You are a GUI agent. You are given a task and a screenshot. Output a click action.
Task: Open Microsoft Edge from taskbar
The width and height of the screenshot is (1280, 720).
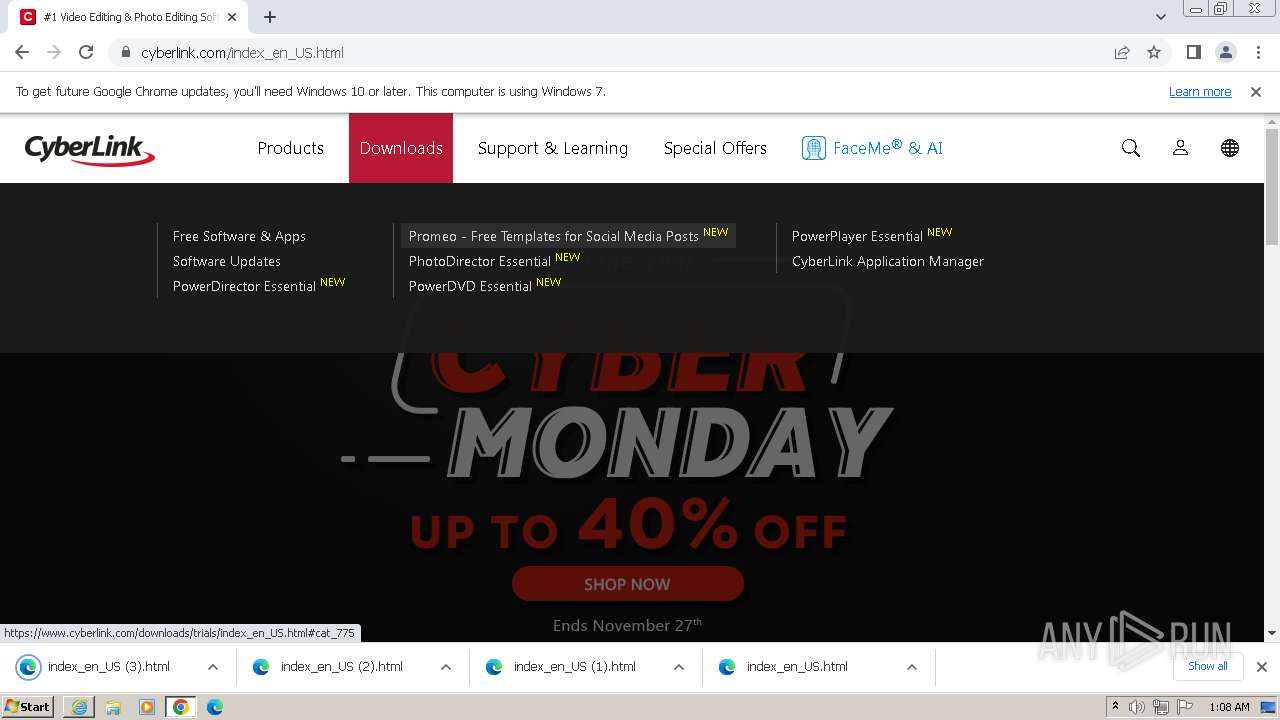pyautogui.click(x=215, y=707)
